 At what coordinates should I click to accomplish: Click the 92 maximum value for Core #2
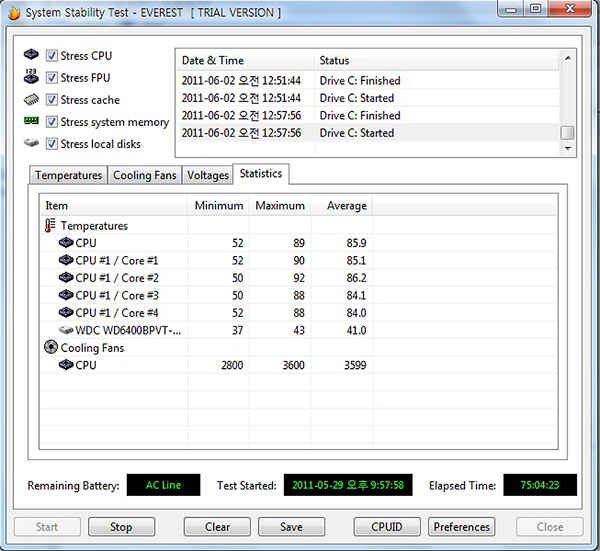click(x=299, y=278)
